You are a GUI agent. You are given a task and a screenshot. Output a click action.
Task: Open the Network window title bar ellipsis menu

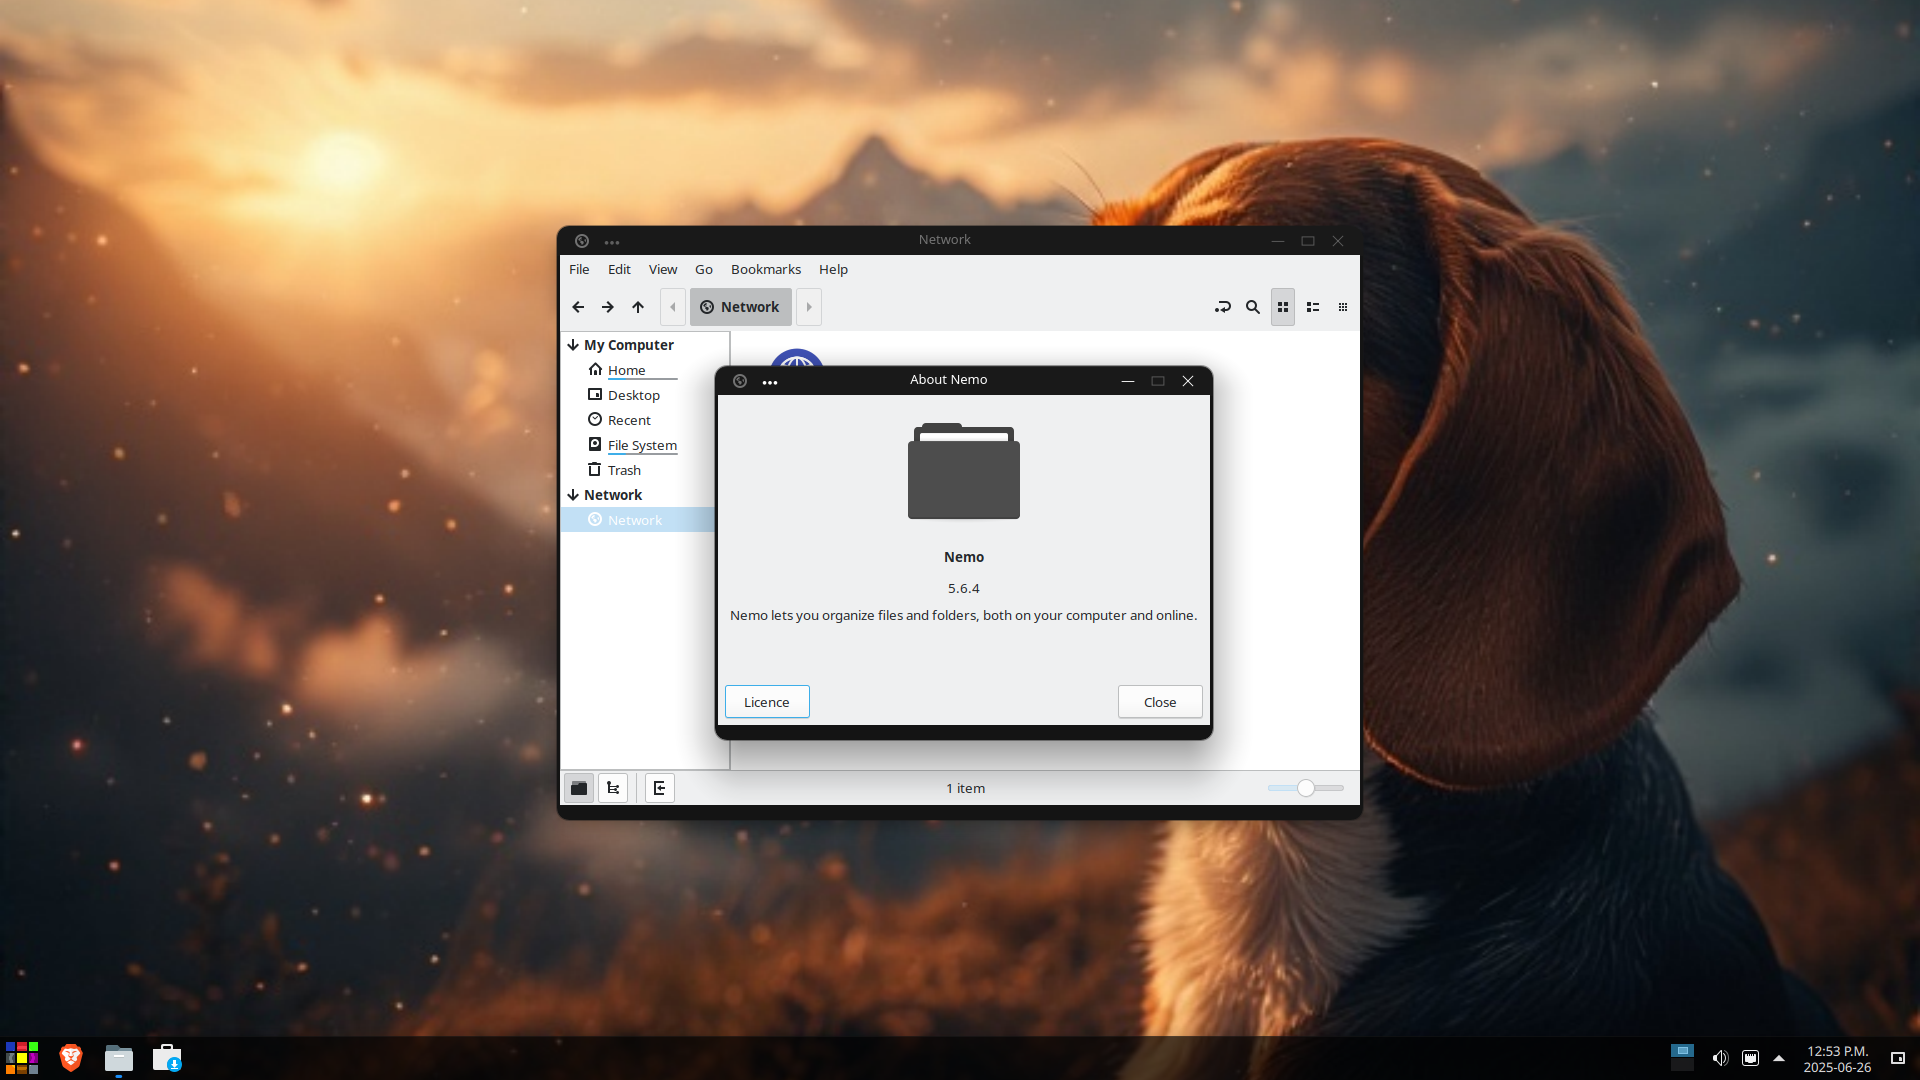coord(612,241)
